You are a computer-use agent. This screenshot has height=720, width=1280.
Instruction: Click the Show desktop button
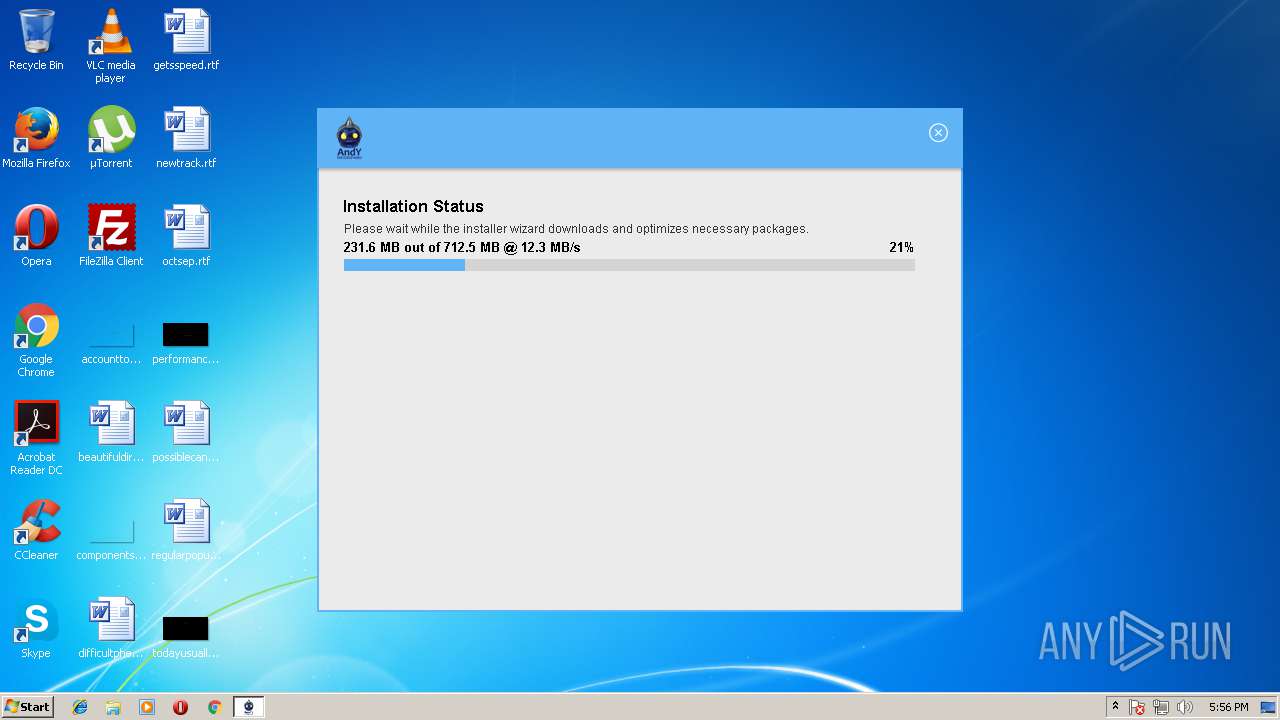pos(1269,707)
